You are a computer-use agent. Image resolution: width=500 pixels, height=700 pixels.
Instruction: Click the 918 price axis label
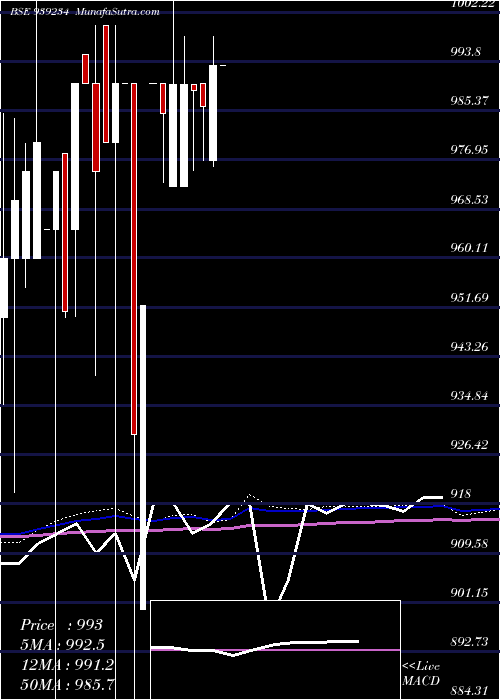[460, 494]
